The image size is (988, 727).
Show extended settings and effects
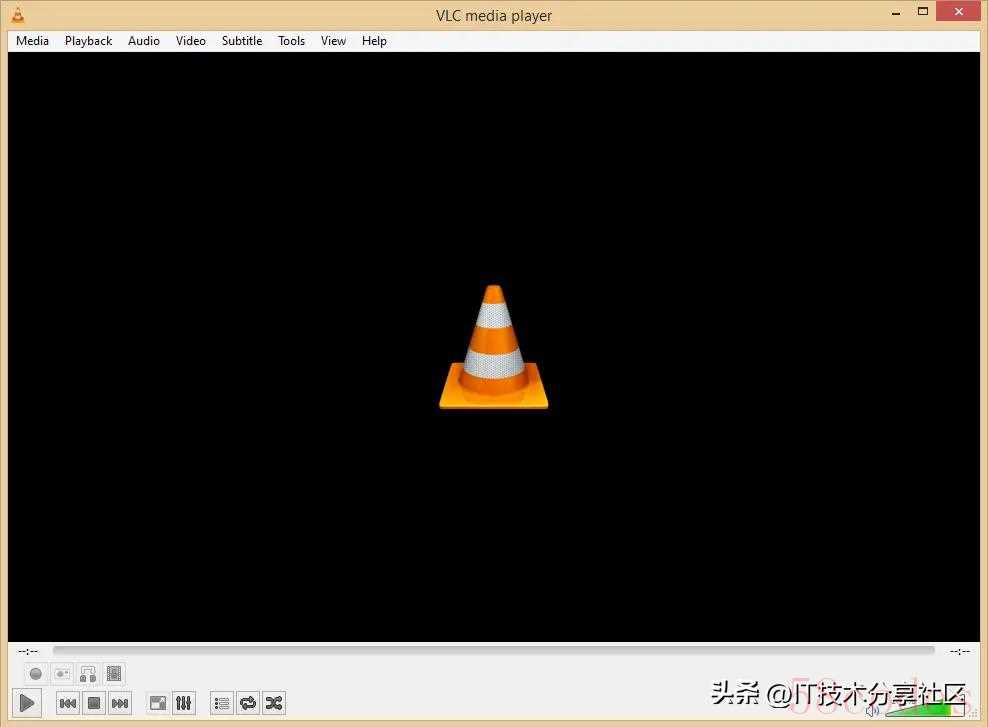(184, 703)
